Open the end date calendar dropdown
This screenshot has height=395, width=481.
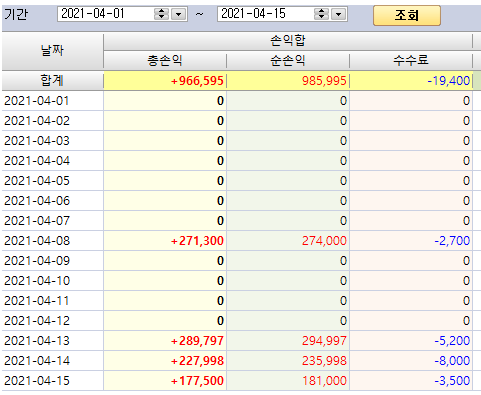339,14
